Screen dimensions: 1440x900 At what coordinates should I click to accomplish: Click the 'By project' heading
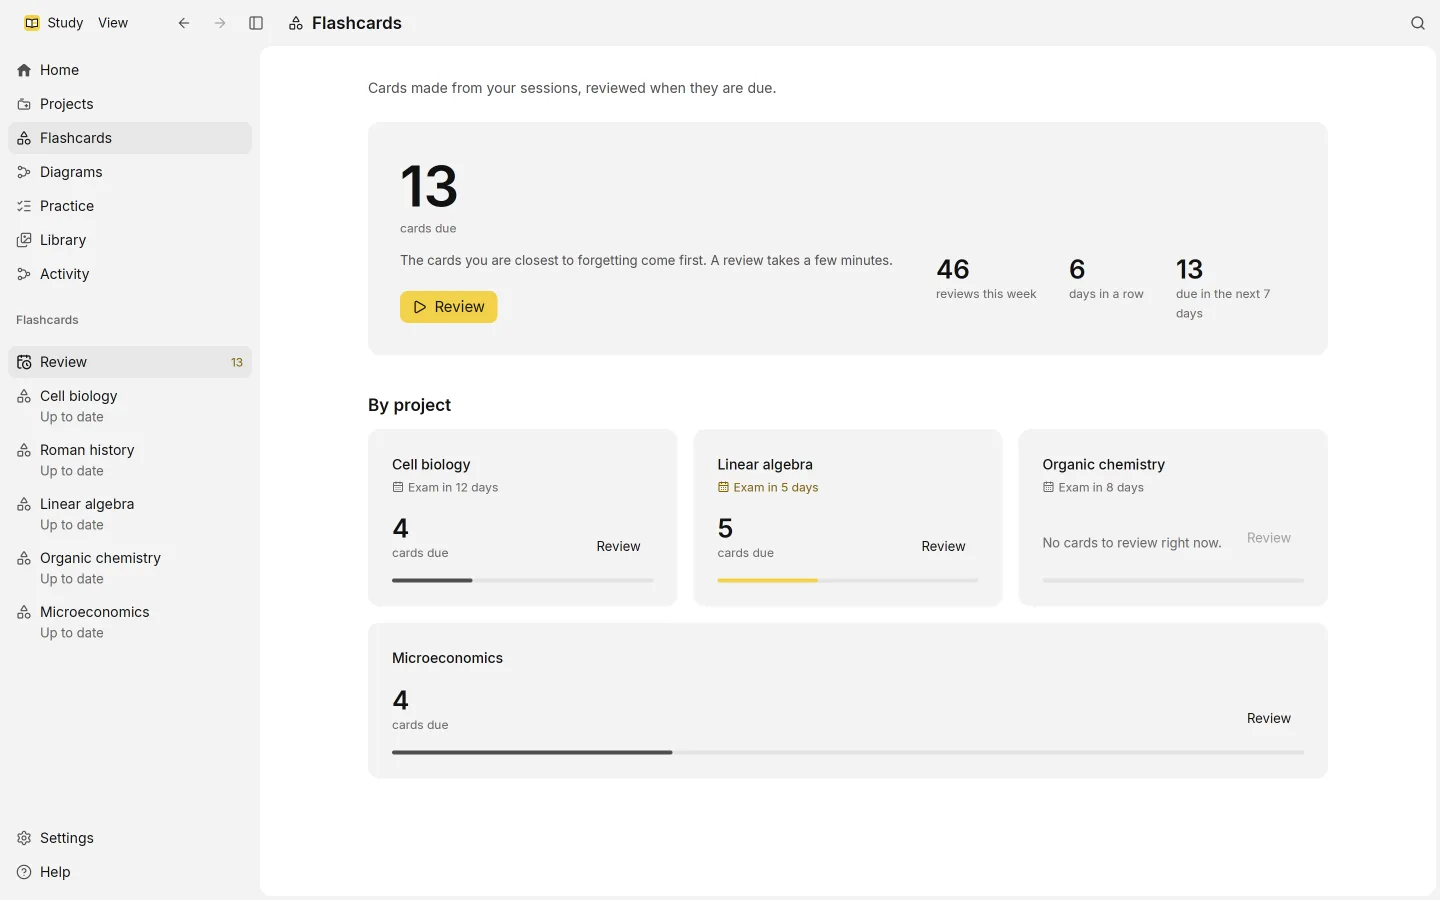tap(409, 405)
